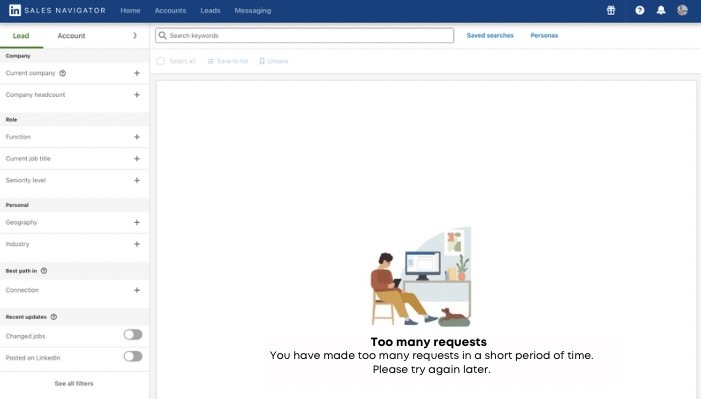The width and height of the screenshot is (701, 399).
Task: Expand the Function filter
Action: [x=137, y=137]
